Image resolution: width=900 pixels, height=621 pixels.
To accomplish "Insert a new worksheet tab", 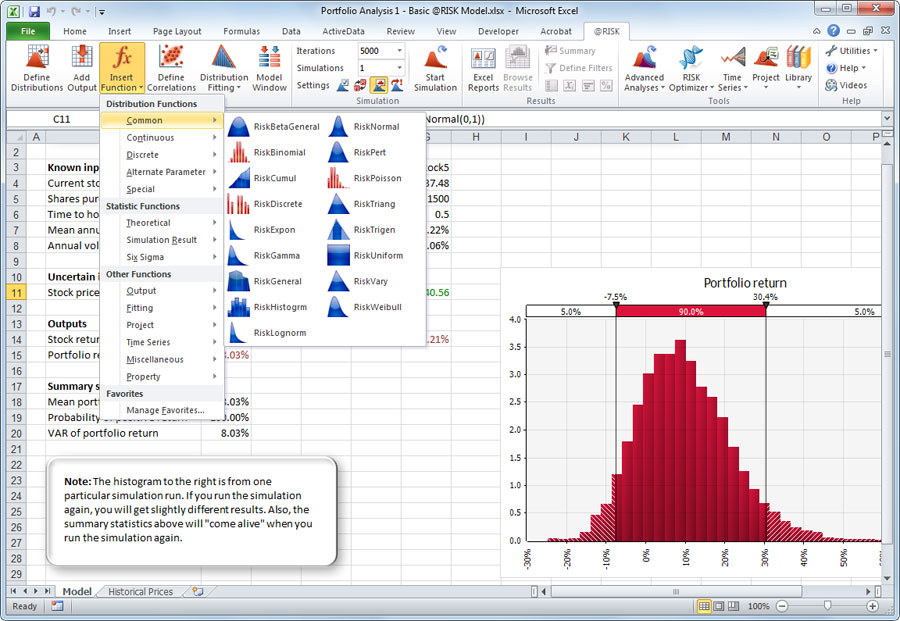I will point(198,591).
